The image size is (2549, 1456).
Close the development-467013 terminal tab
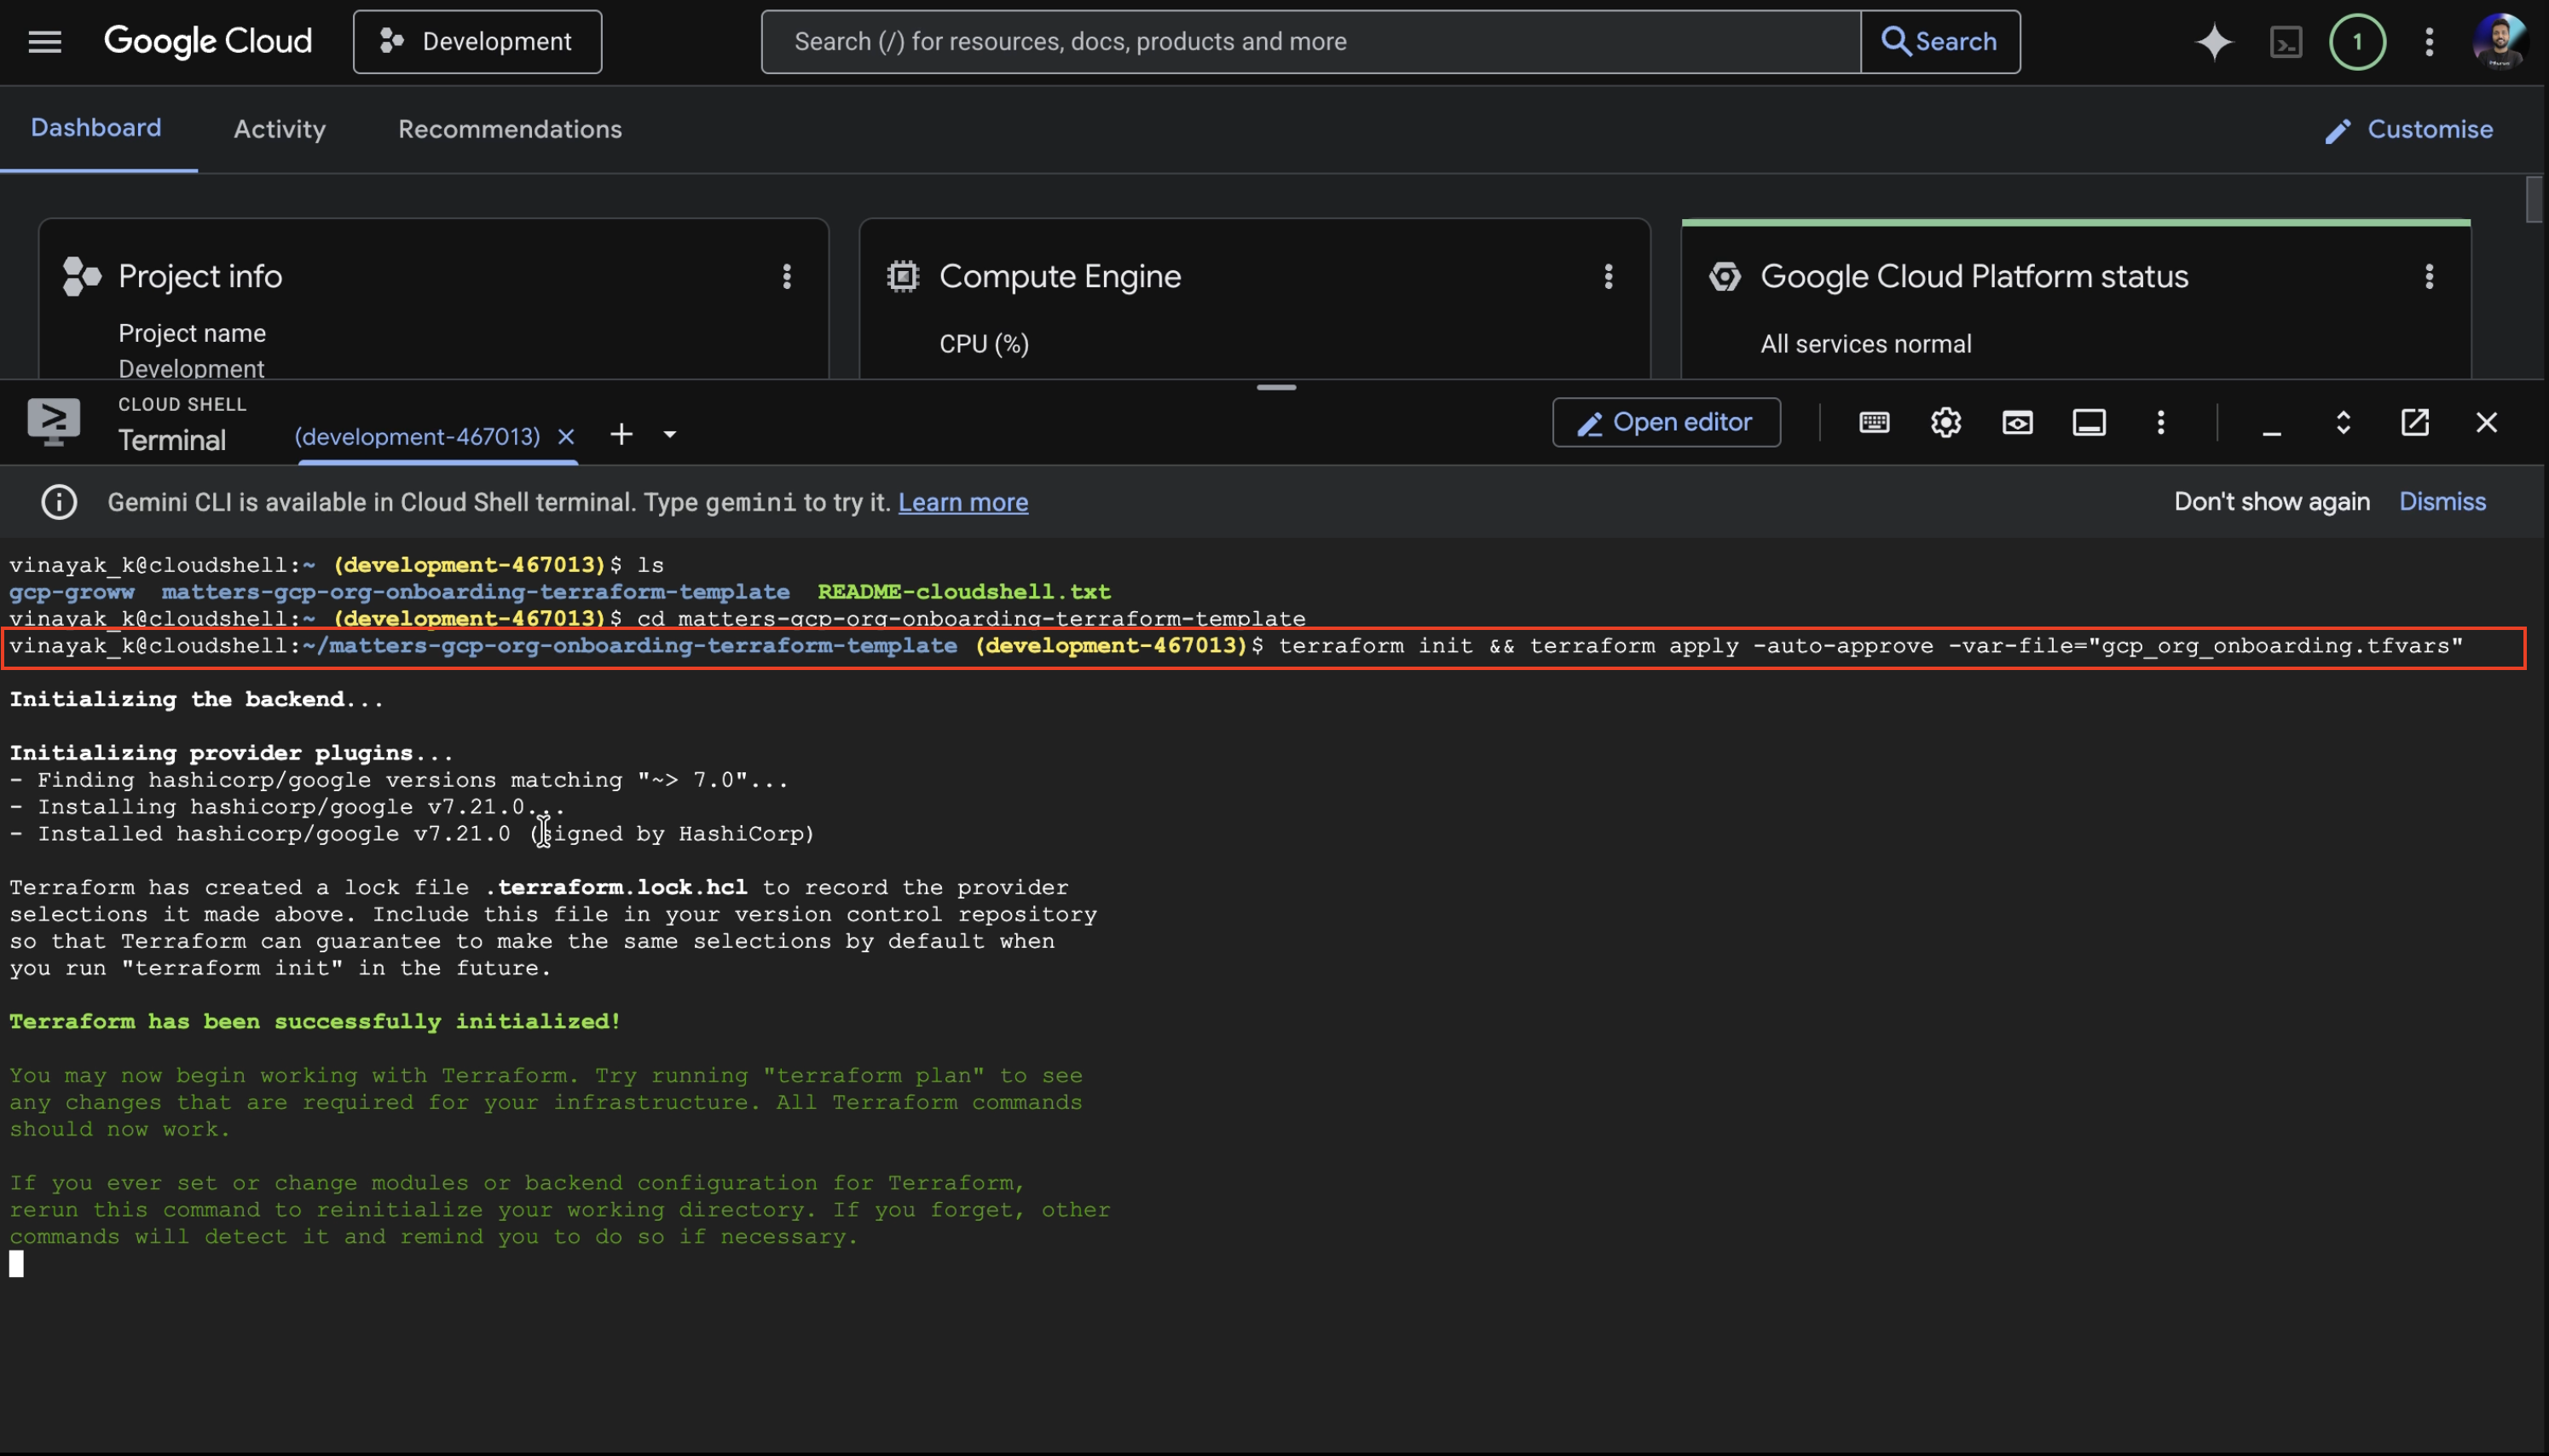(x=566, y=437)
